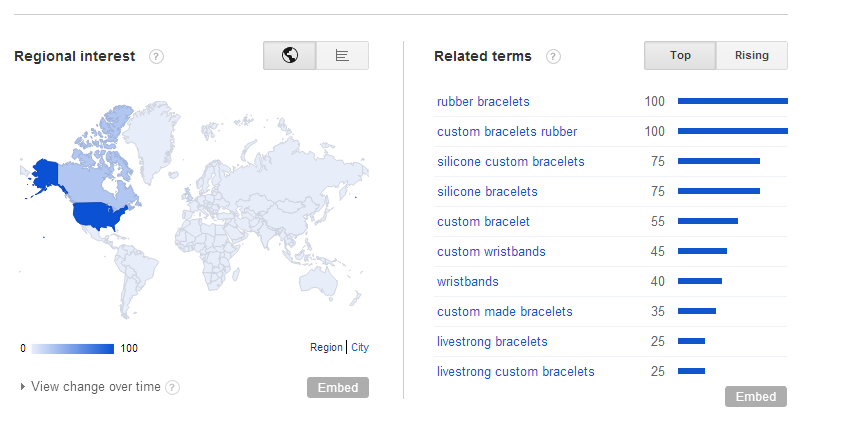The height and width of the screenshot is (425, 844).
Task: Select the Top related terms toggle
Action: click(680, 55)
